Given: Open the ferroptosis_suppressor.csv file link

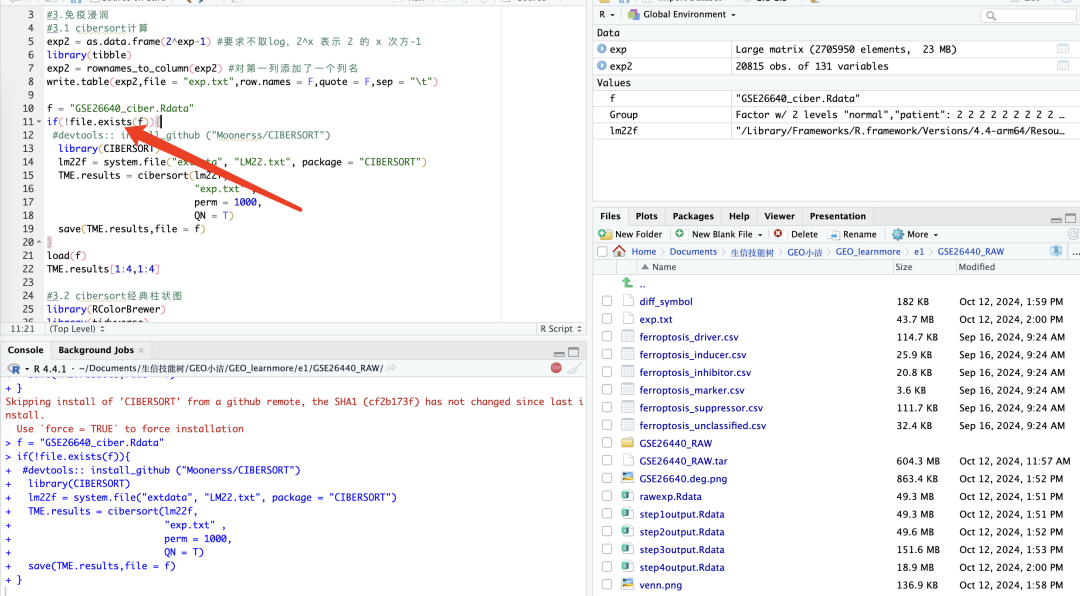Looking at the screenshot, I should tap(701, 408).
